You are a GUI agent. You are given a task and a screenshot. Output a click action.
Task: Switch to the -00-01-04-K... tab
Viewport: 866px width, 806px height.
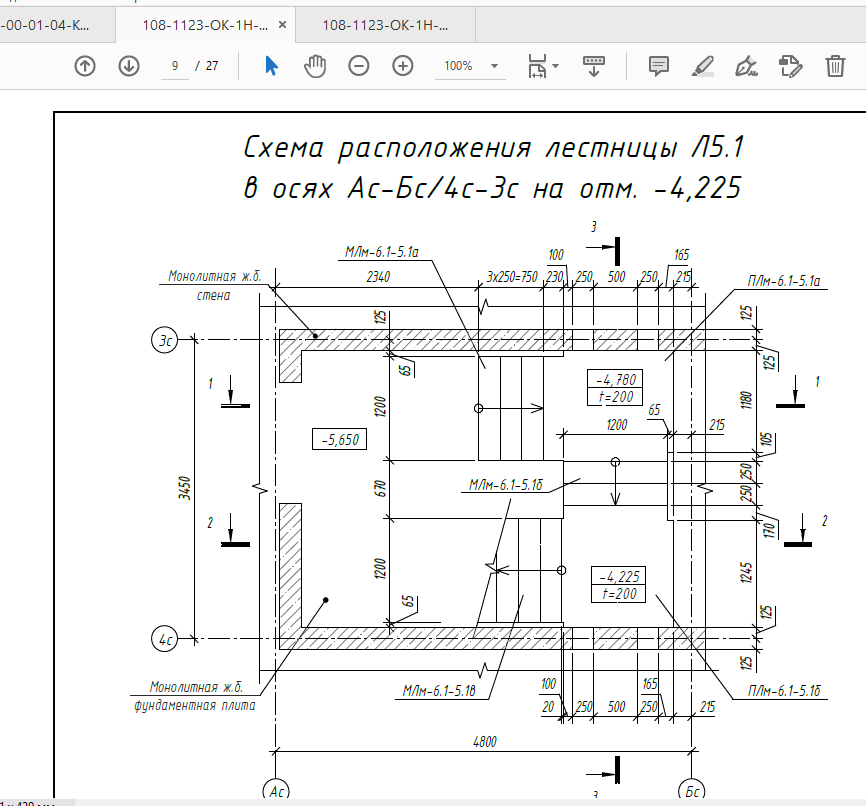coord(57,25)
